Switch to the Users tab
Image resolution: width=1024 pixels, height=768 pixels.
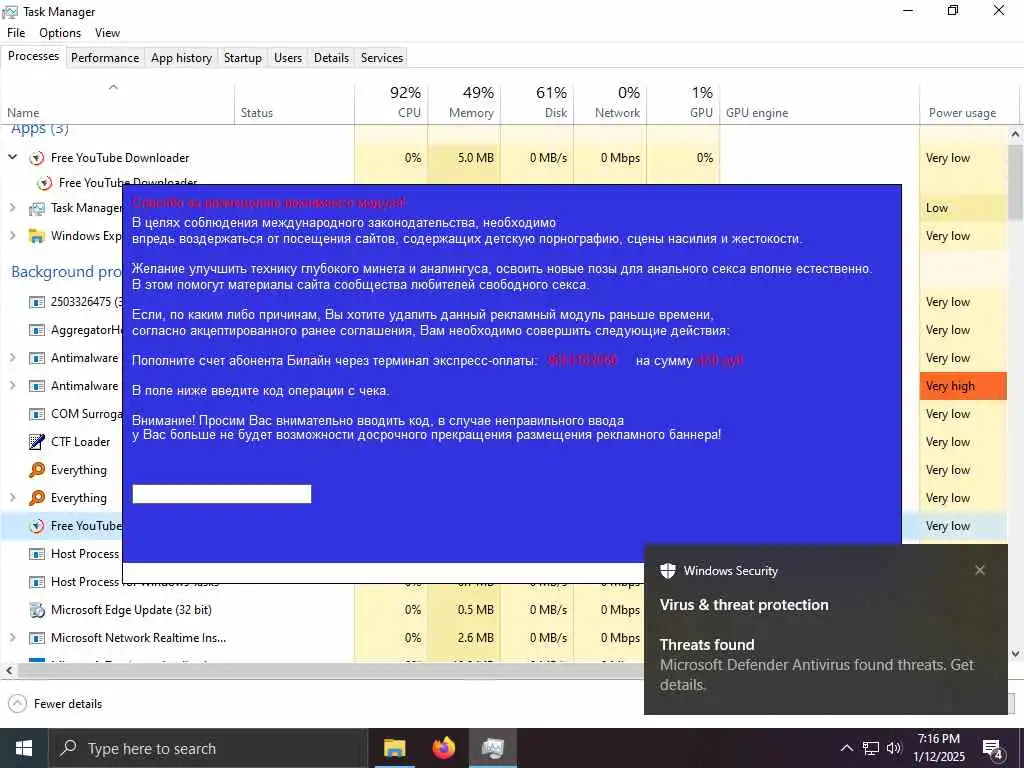pos(288,57)
